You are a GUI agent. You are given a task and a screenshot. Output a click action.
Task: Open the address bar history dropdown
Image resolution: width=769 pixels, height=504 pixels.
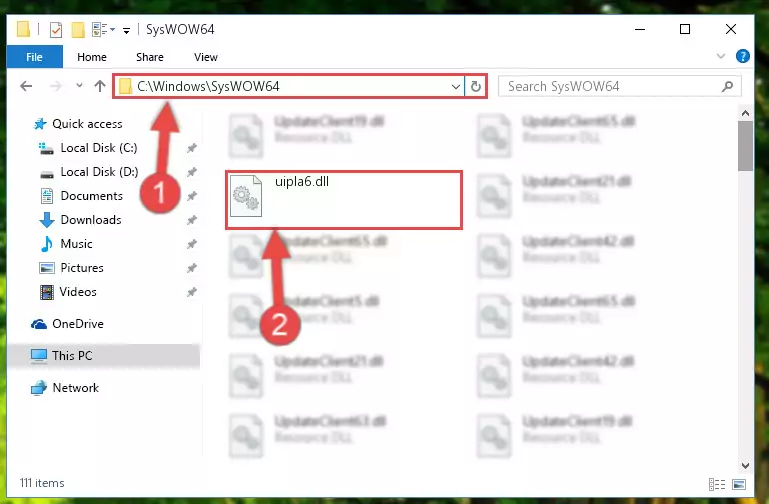(x=456, y=87)
